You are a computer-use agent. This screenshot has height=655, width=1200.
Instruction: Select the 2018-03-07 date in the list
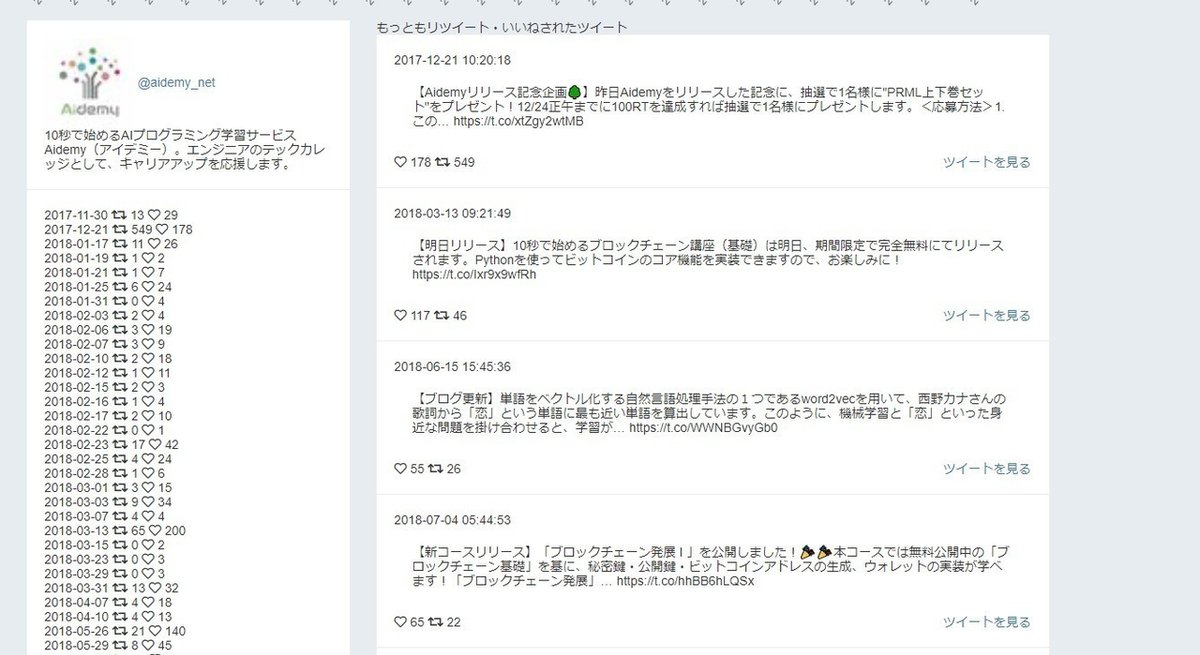click(77, 516)
